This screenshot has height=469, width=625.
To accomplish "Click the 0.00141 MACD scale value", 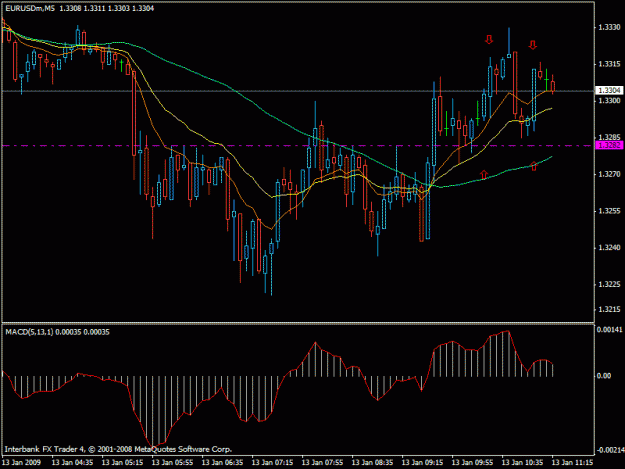I will pos(609,330).
